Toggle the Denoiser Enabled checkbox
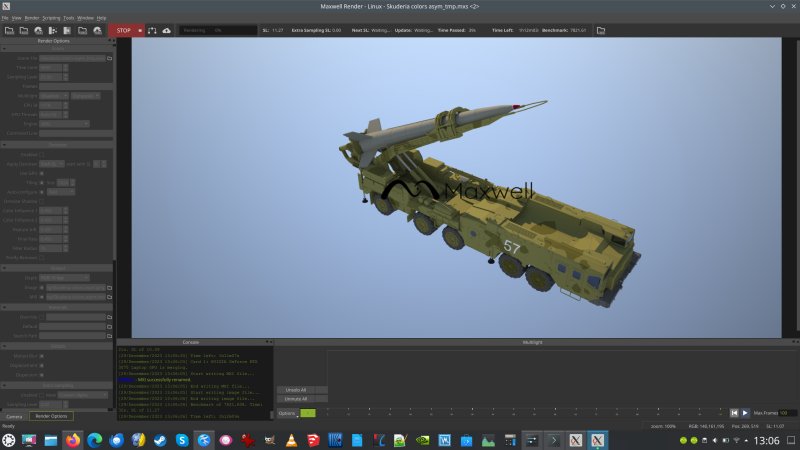The width and height of the screenshot is (800, 450). click(43, 155)
